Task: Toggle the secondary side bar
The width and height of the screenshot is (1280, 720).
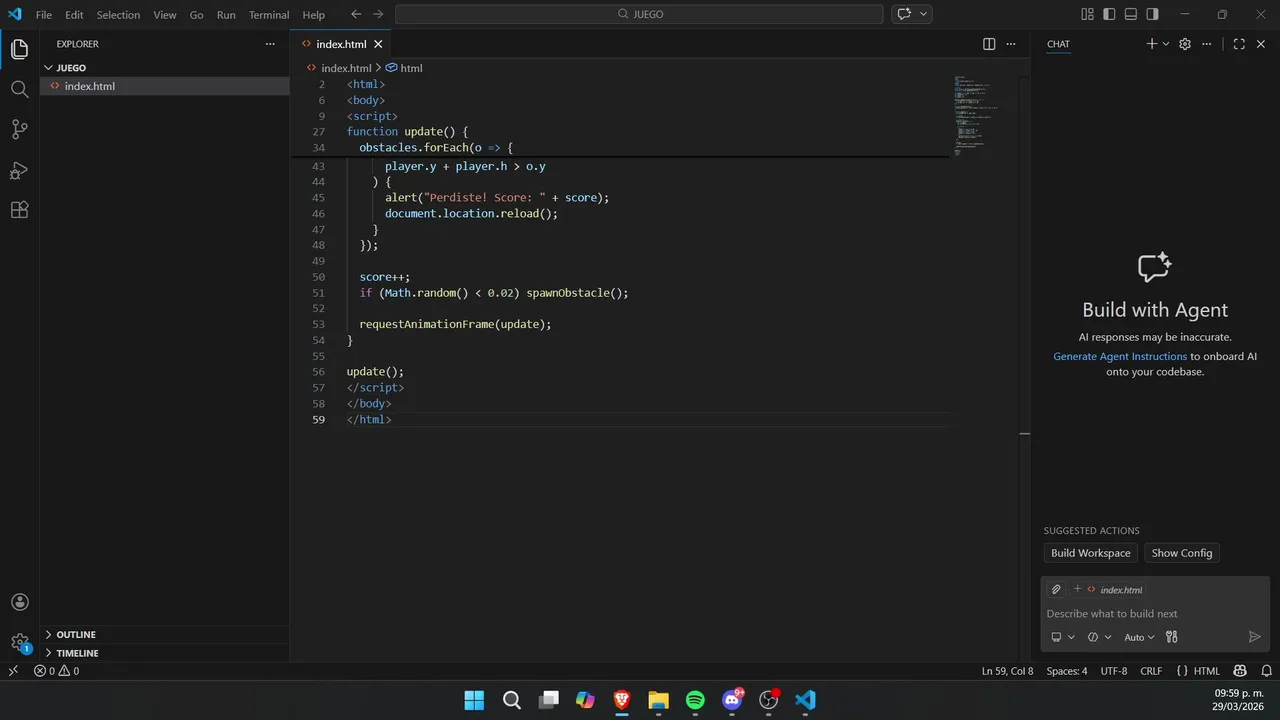Action: [1153, 14]
